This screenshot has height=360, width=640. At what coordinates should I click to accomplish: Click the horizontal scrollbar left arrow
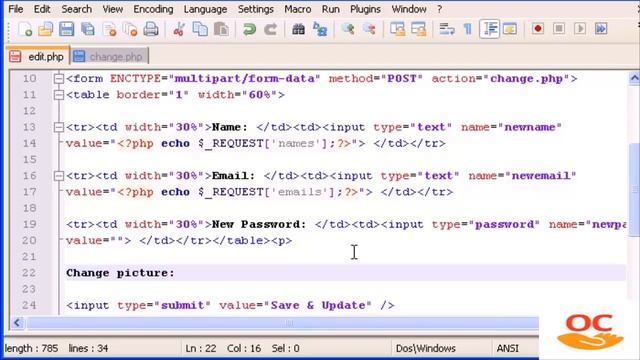click(x=17, y=323)
